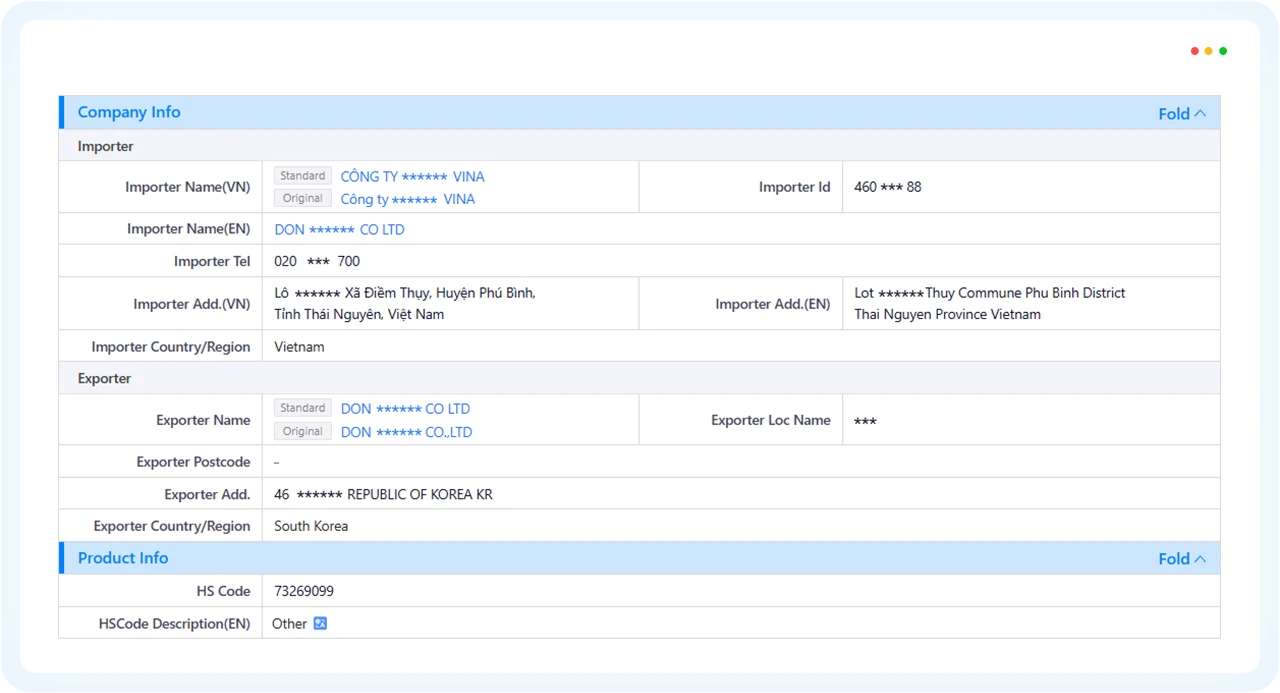Click the Exporter Add. label

tap(208, 494)
